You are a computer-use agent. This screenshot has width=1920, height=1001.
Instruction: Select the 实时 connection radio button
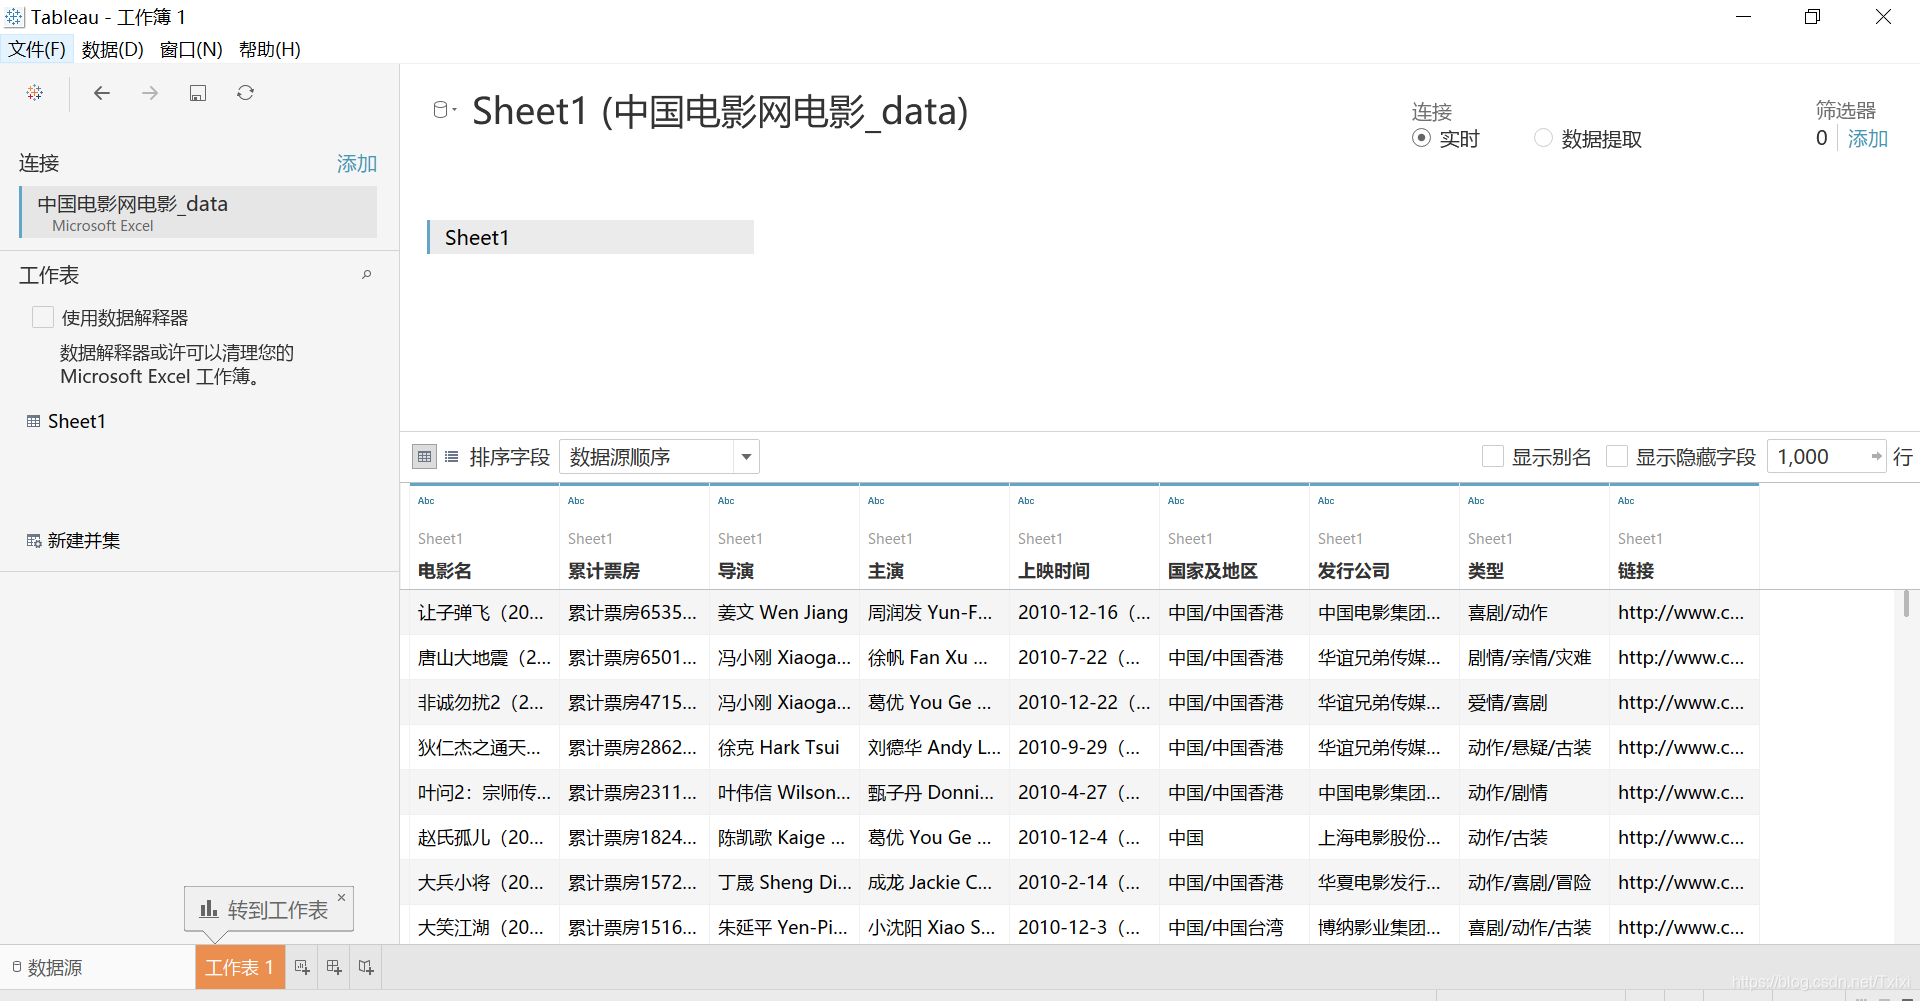[1421, 138]
